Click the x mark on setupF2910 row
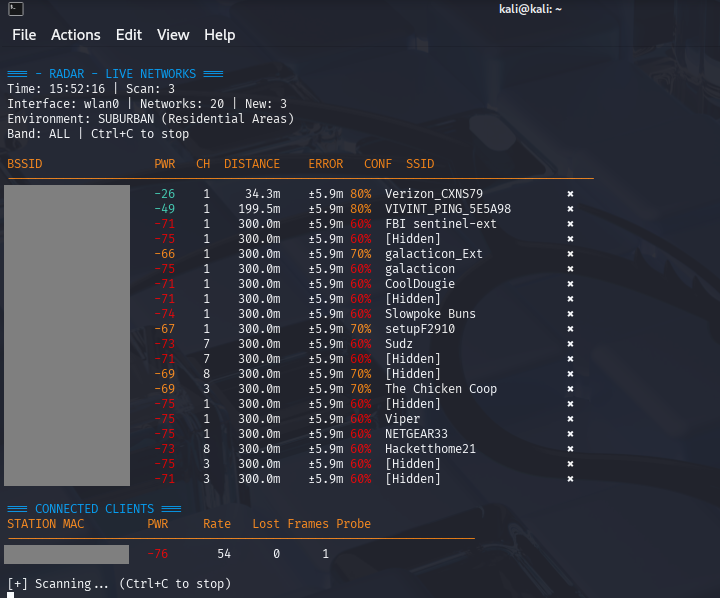 (570, 329)
